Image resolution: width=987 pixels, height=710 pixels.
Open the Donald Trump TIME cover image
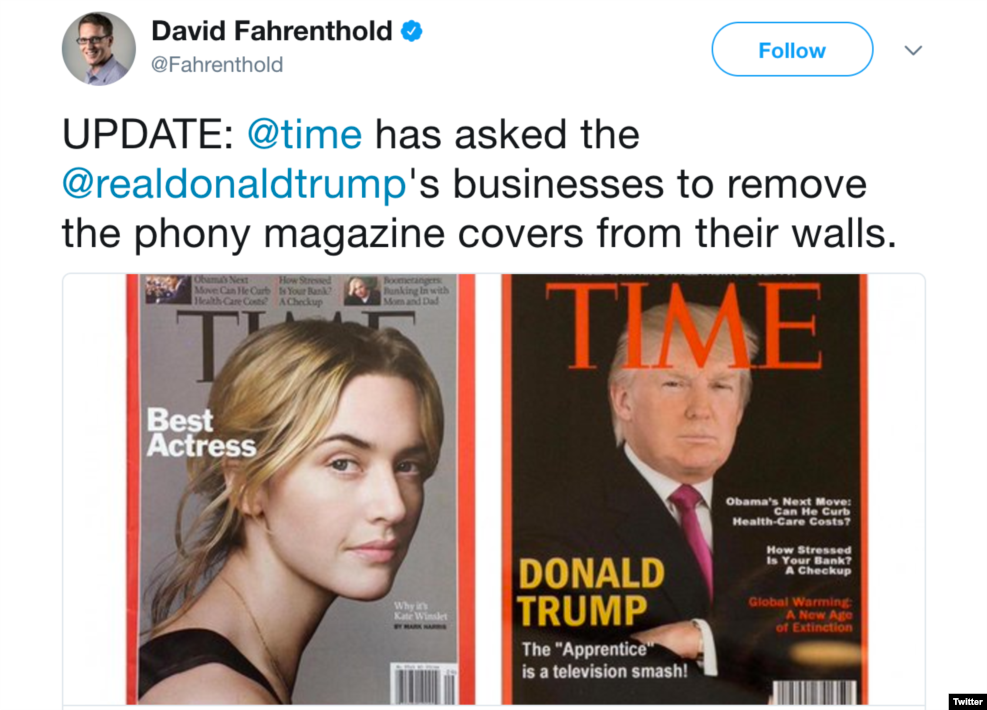684,489
